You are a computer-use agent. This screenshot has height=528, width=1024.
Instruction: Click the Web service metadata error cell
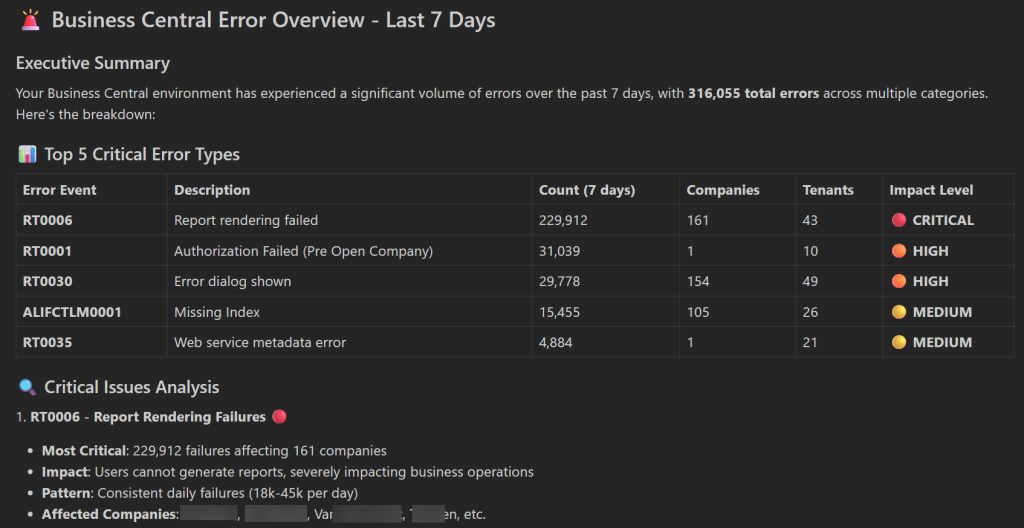coord(260,342)
